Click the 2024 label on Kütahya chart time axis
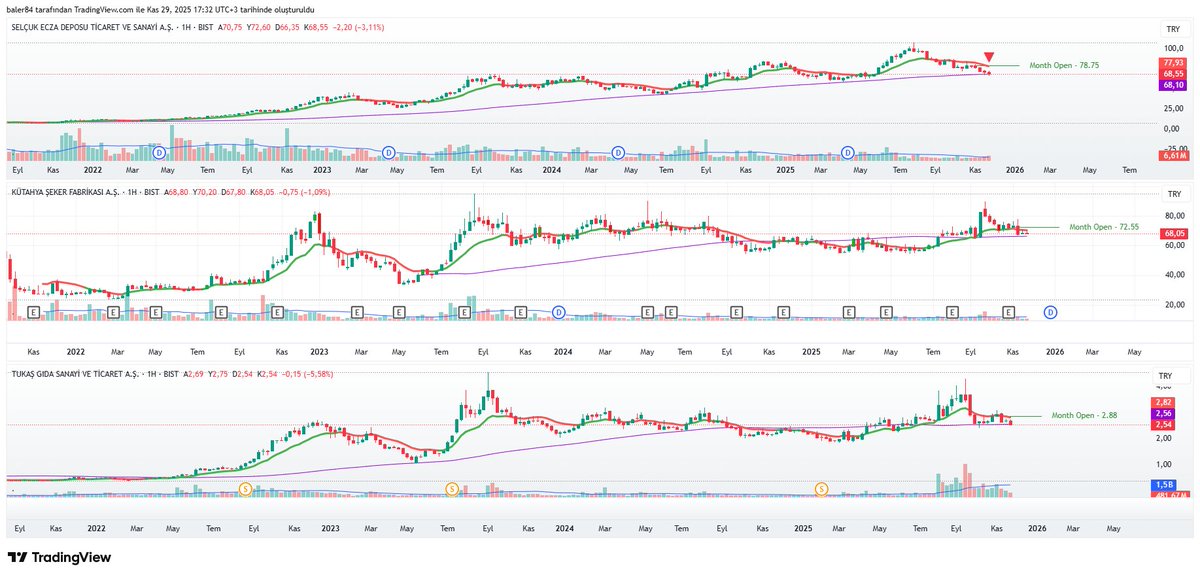Screen dimensions: 1200x577 [563, 352]
